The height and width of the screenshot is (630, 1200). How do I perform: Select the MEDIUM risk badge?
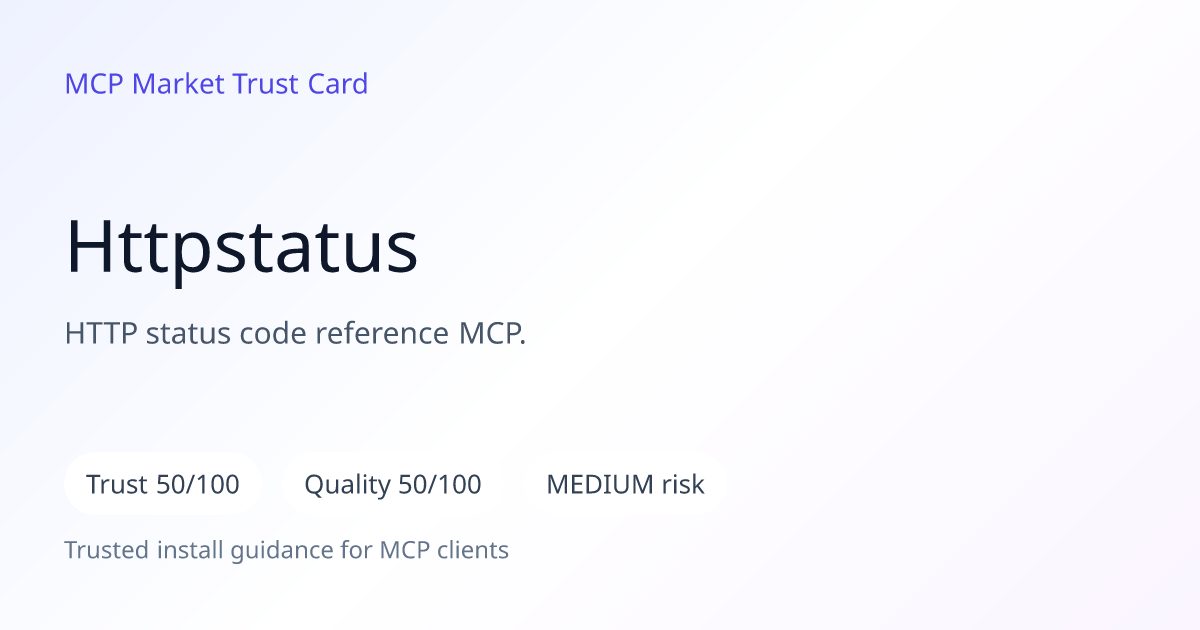point(625,484)
